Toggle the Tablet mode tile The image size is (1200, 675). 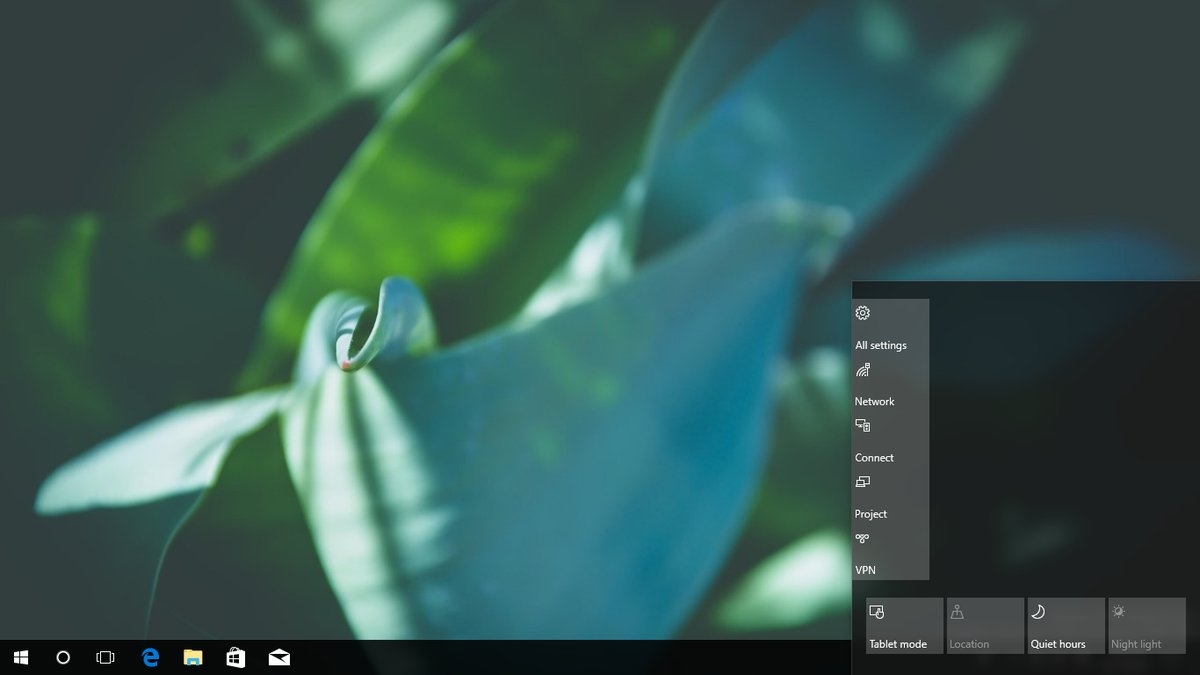pyautogui.click(x=904, y=626)
